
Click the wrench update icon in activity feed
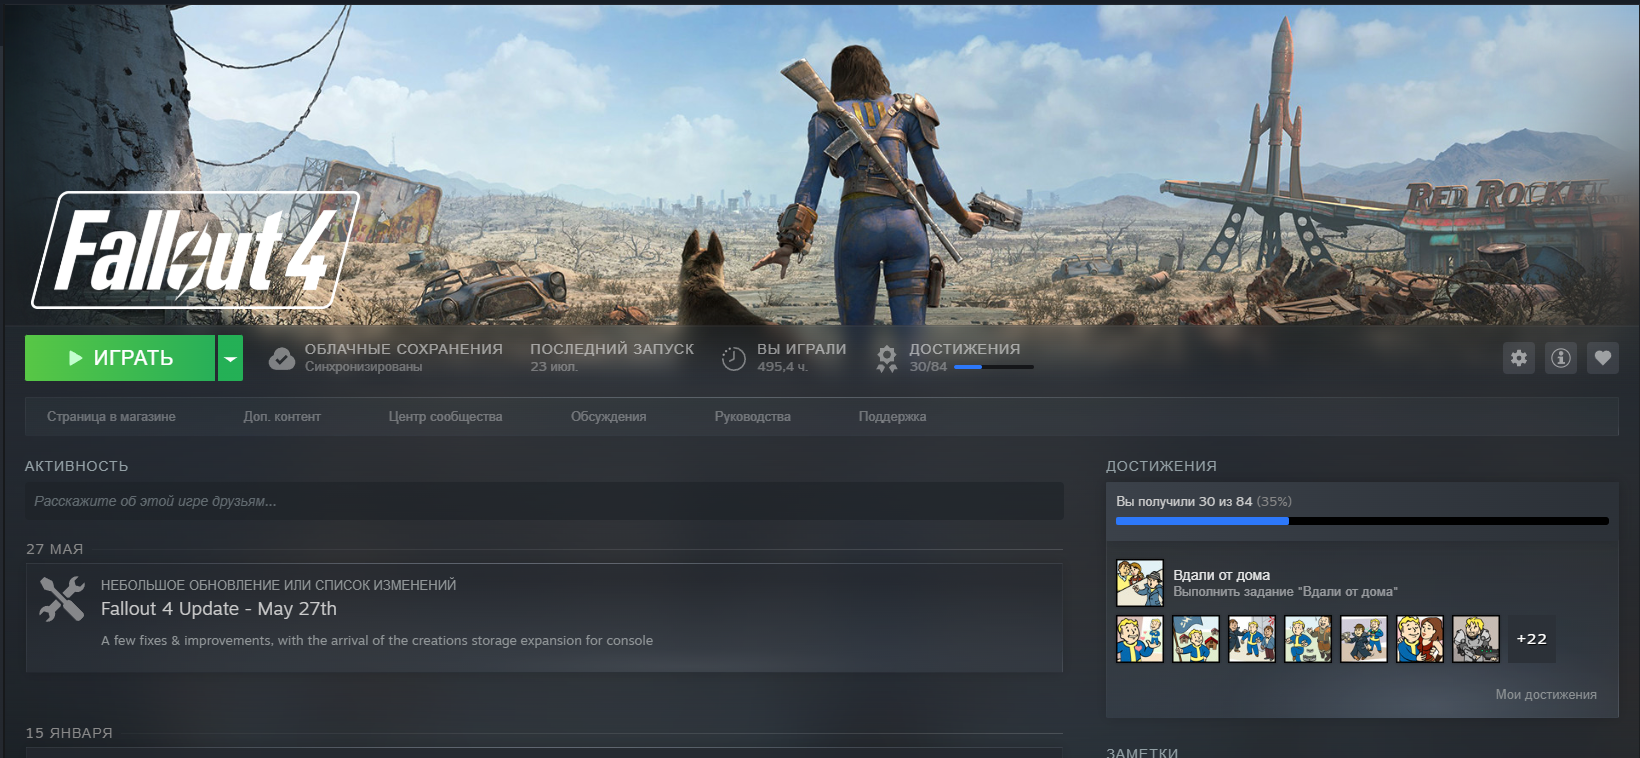[x=62, y=598]
